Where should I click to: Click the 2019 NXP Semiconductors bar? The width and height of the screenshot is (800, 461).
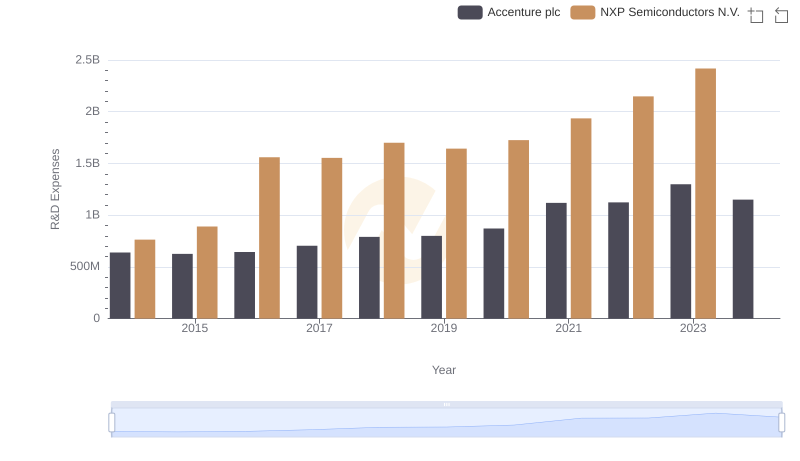click(456, 234)
